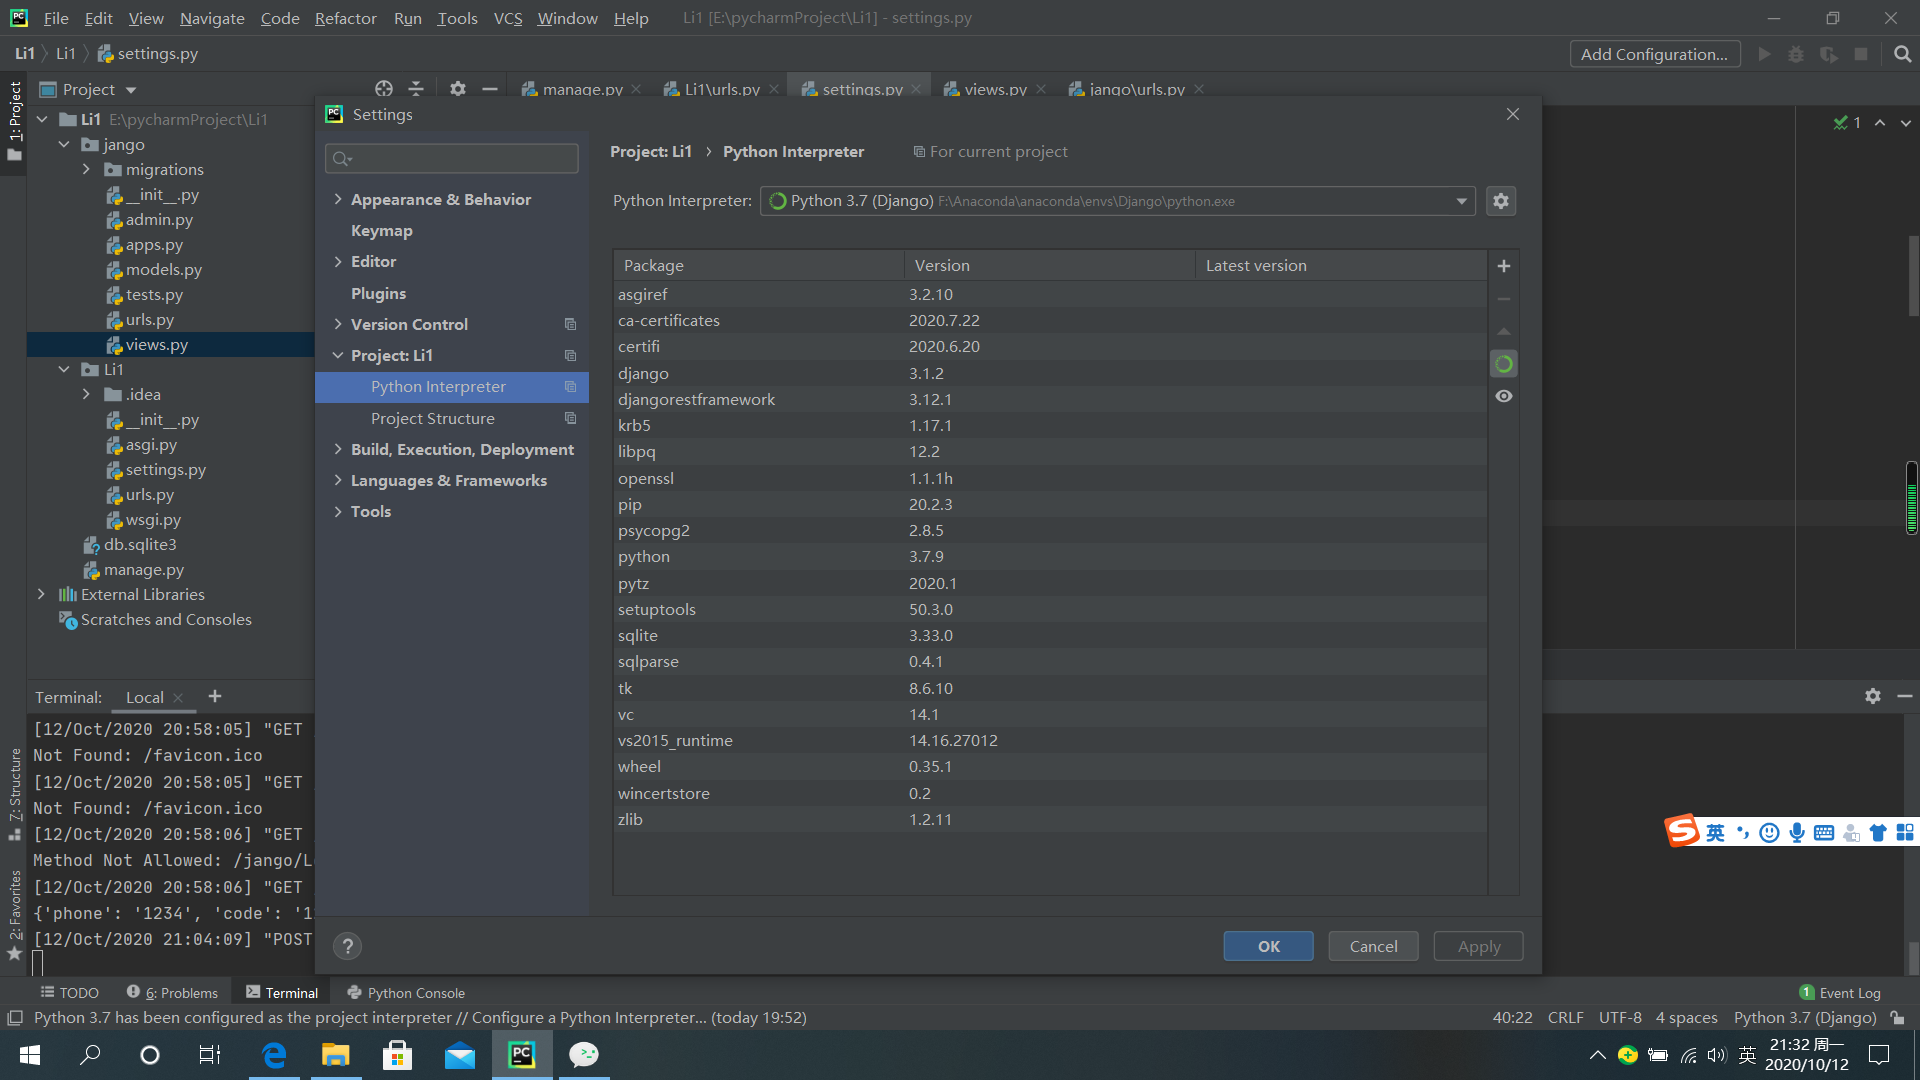Open terminal panel settings gear
The width and height of the screenshot is (1920, 1080).
point(1873,696)
